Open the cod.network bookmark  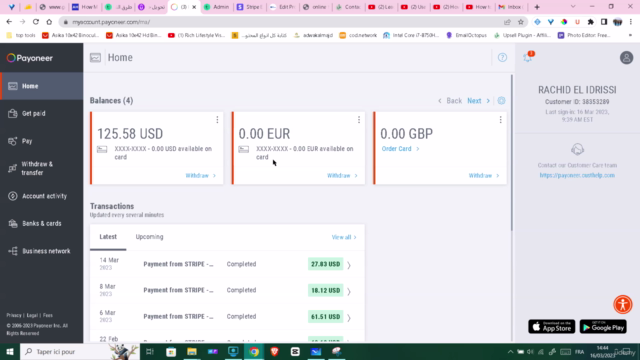358,36
